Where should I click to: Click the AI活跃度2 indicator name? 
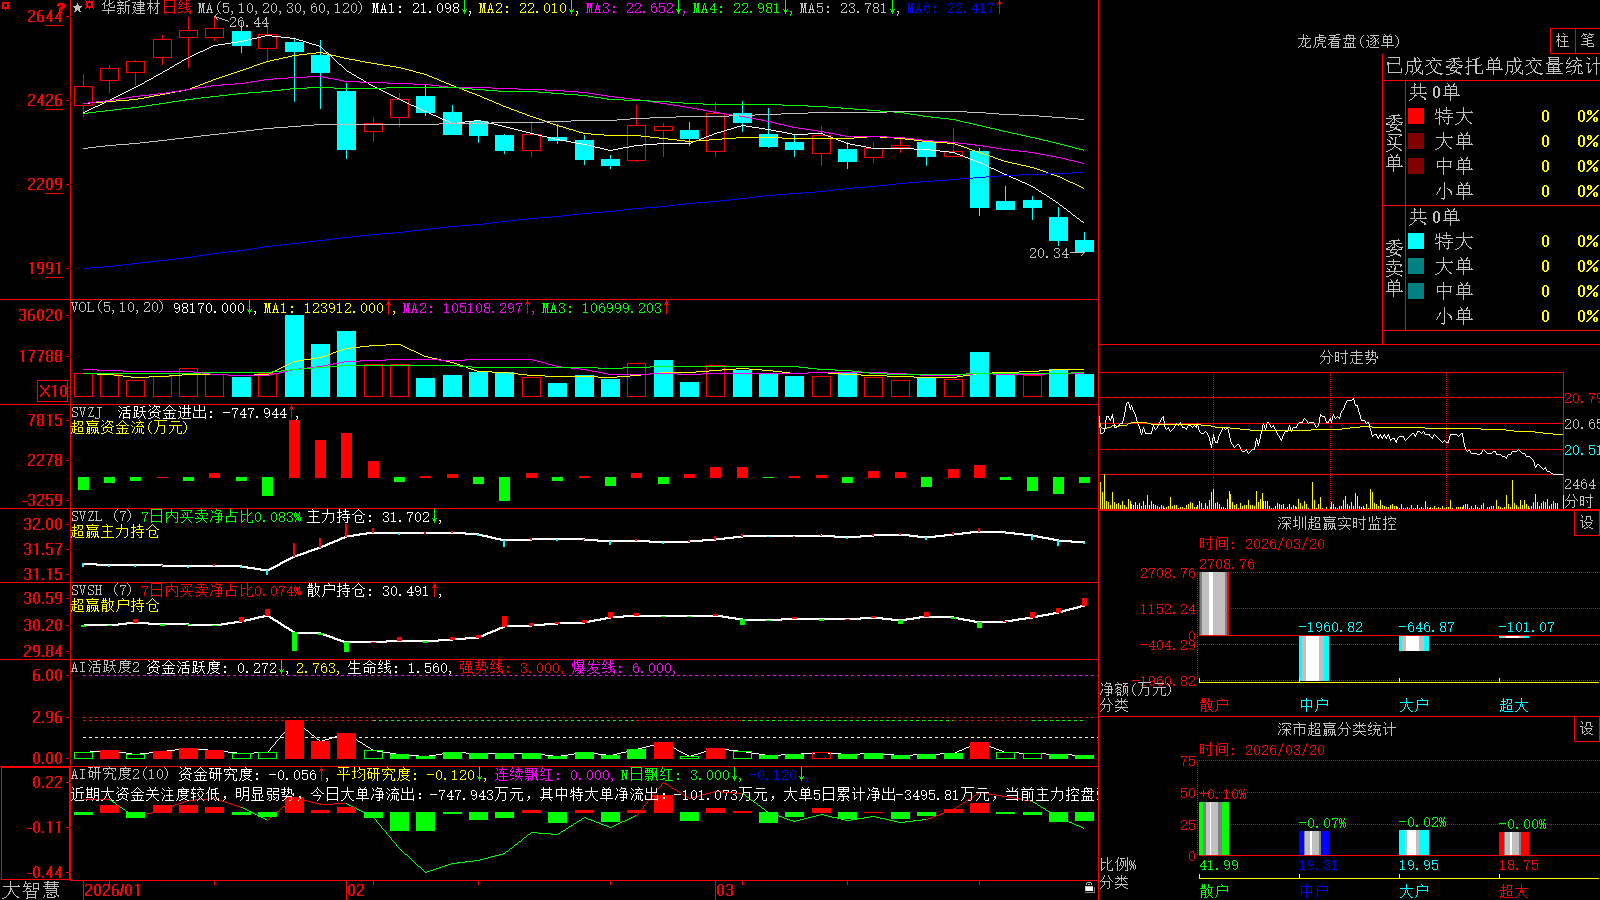[105, 667]
